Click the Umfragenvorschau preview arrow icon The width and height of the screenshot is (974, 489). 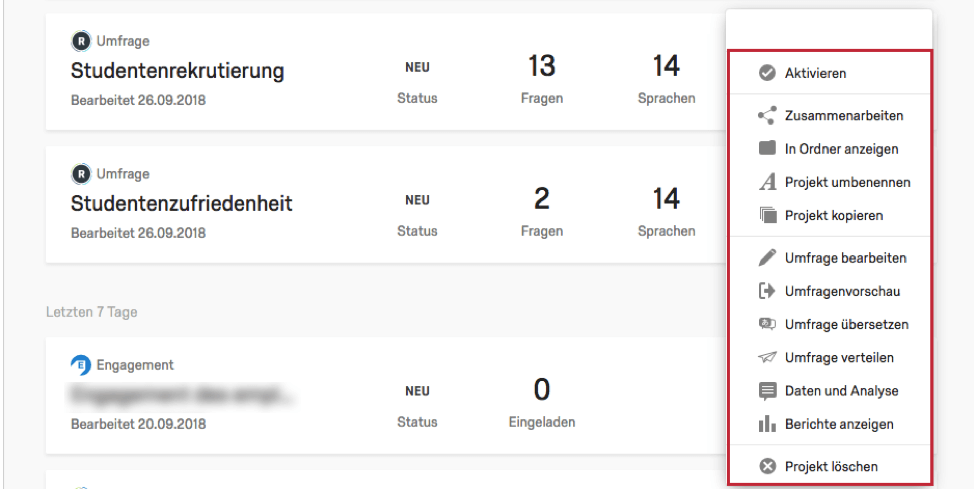click(768, 291)
